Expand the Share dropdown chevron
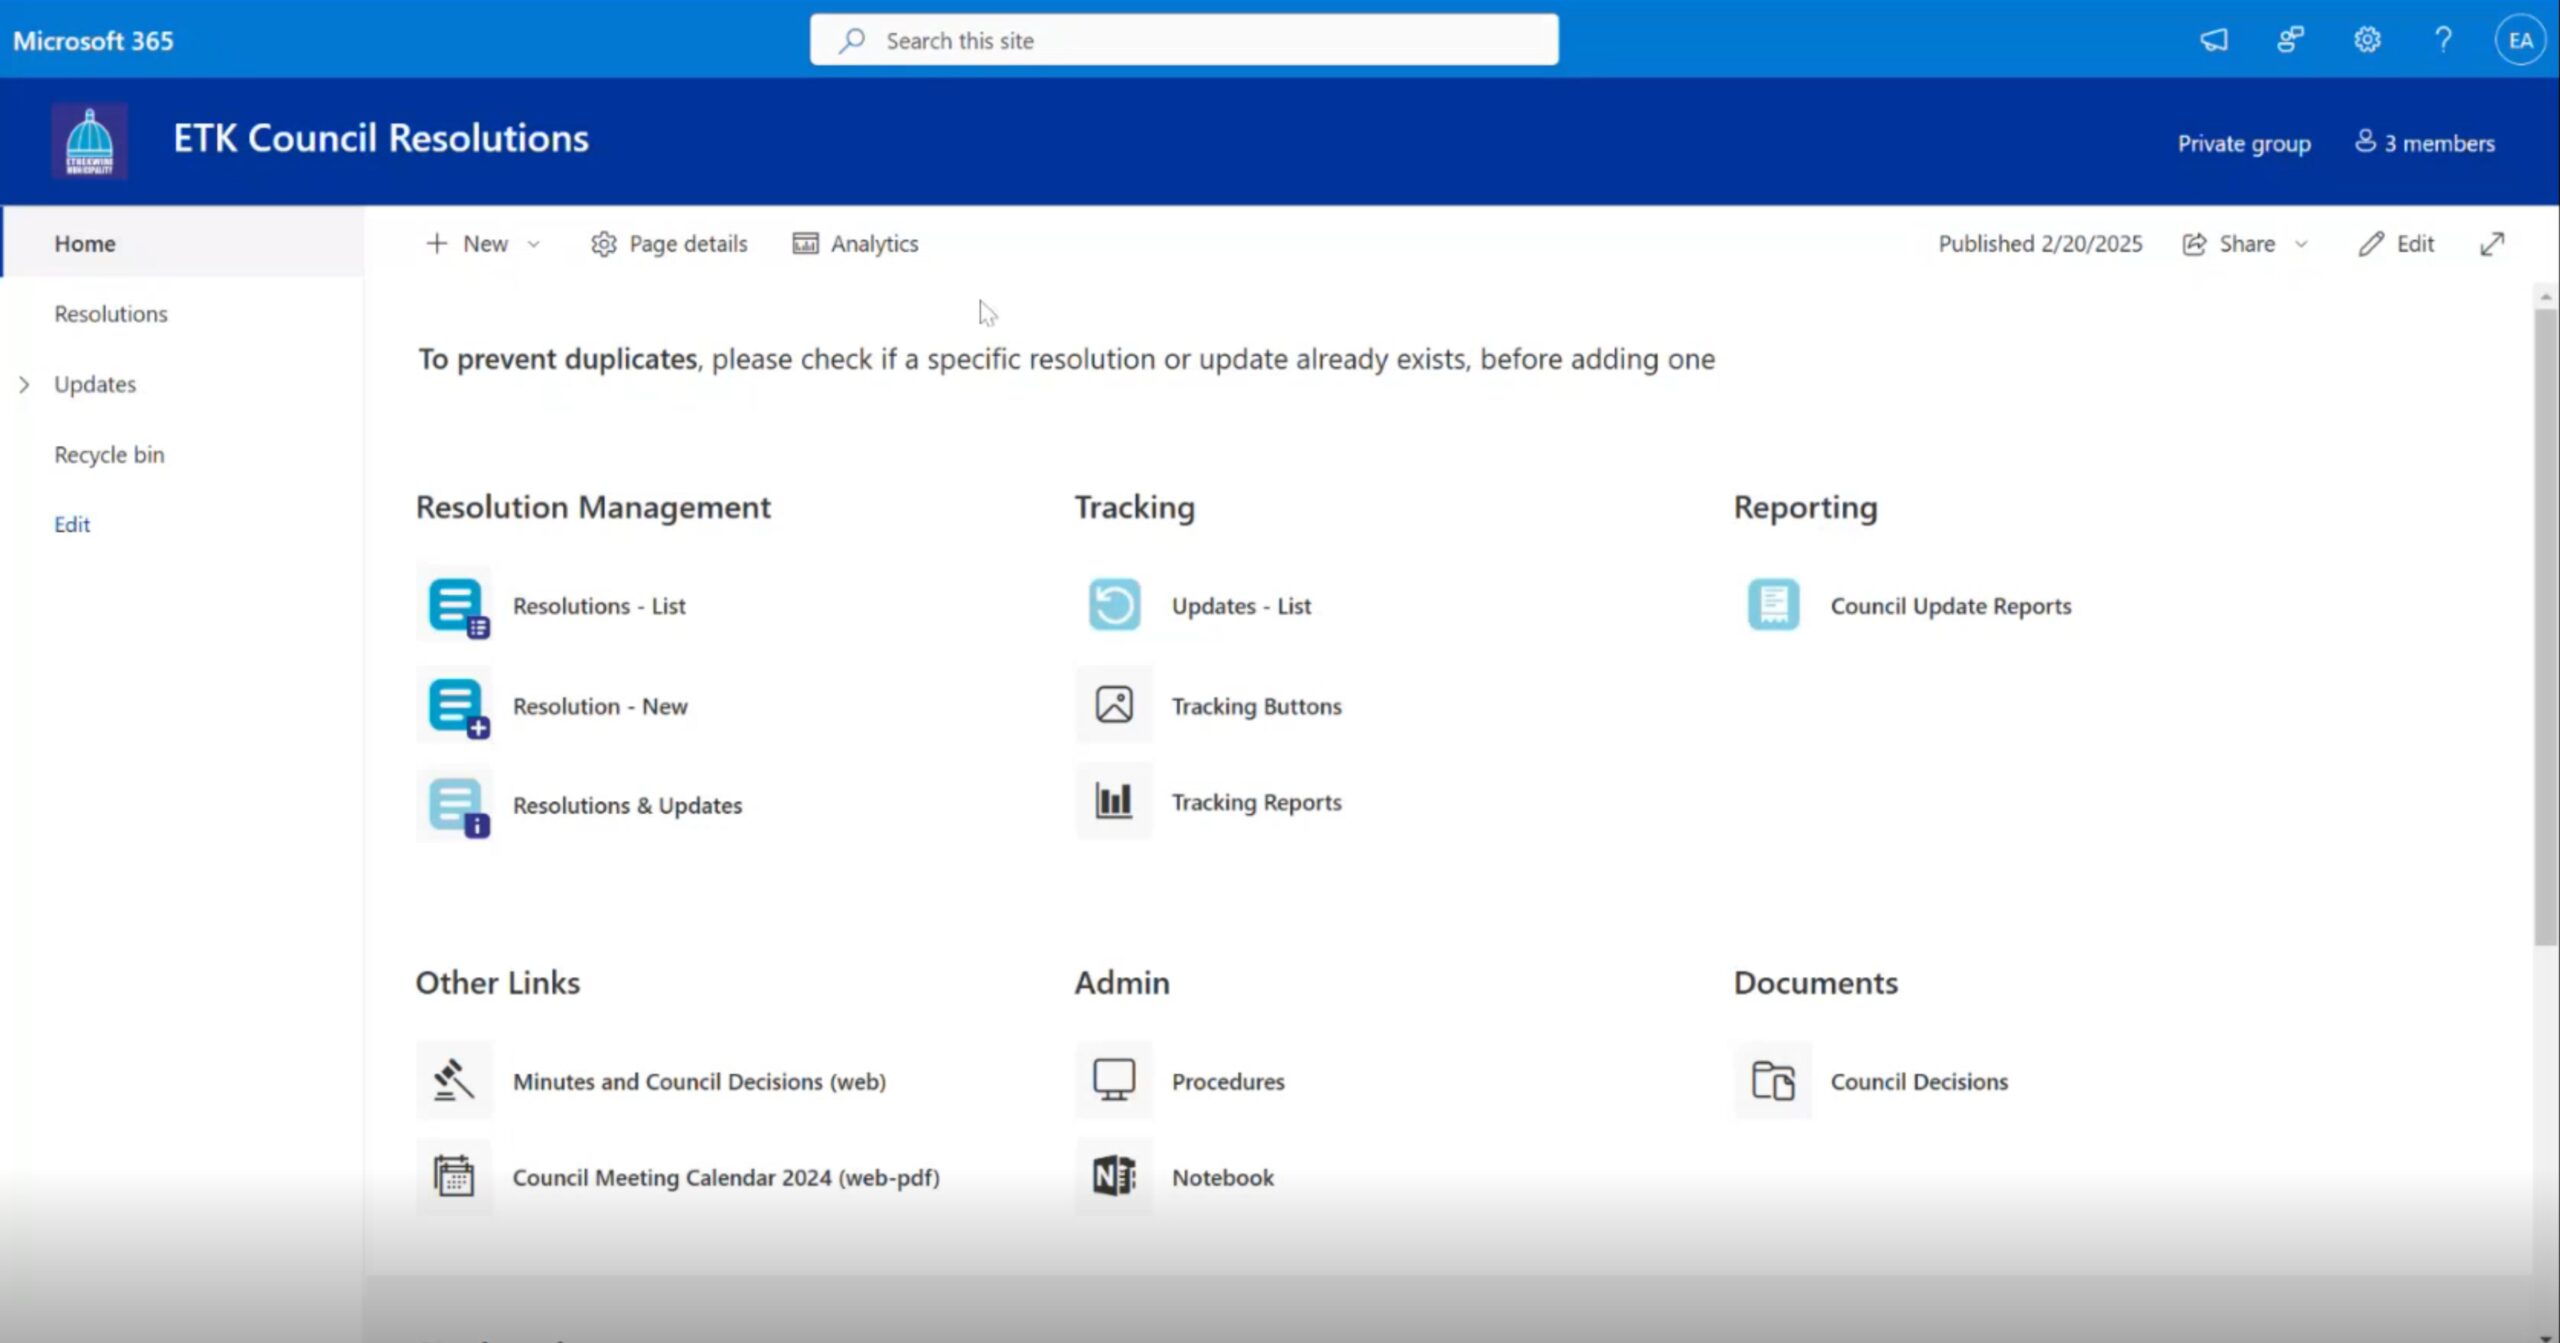Image resolution: width=2560 pixels, height=1343 pixels. pyautogui.click(x=2301, y=244)
